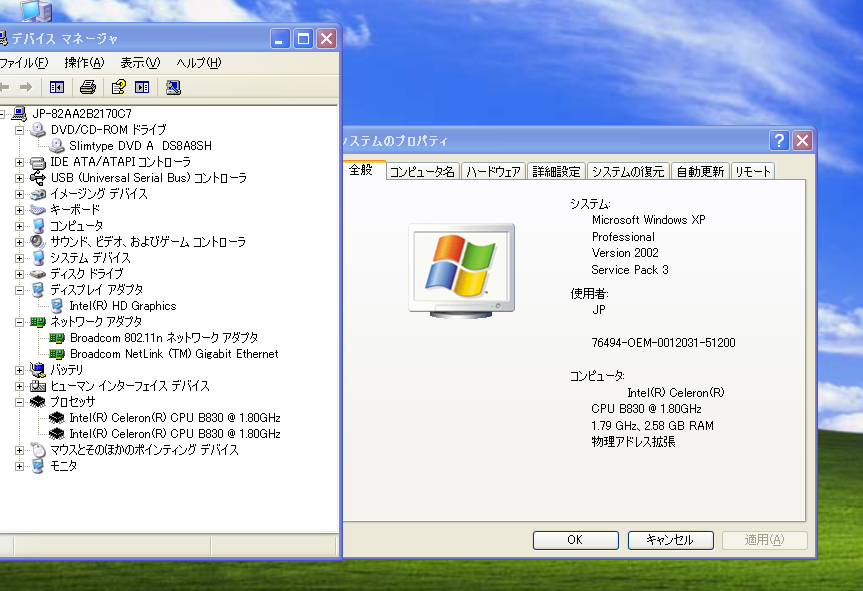This screenshot has height=591, width=863.
Task: Click the Forward arrow in Device Manager toolbar
Action: coord(26,87)
